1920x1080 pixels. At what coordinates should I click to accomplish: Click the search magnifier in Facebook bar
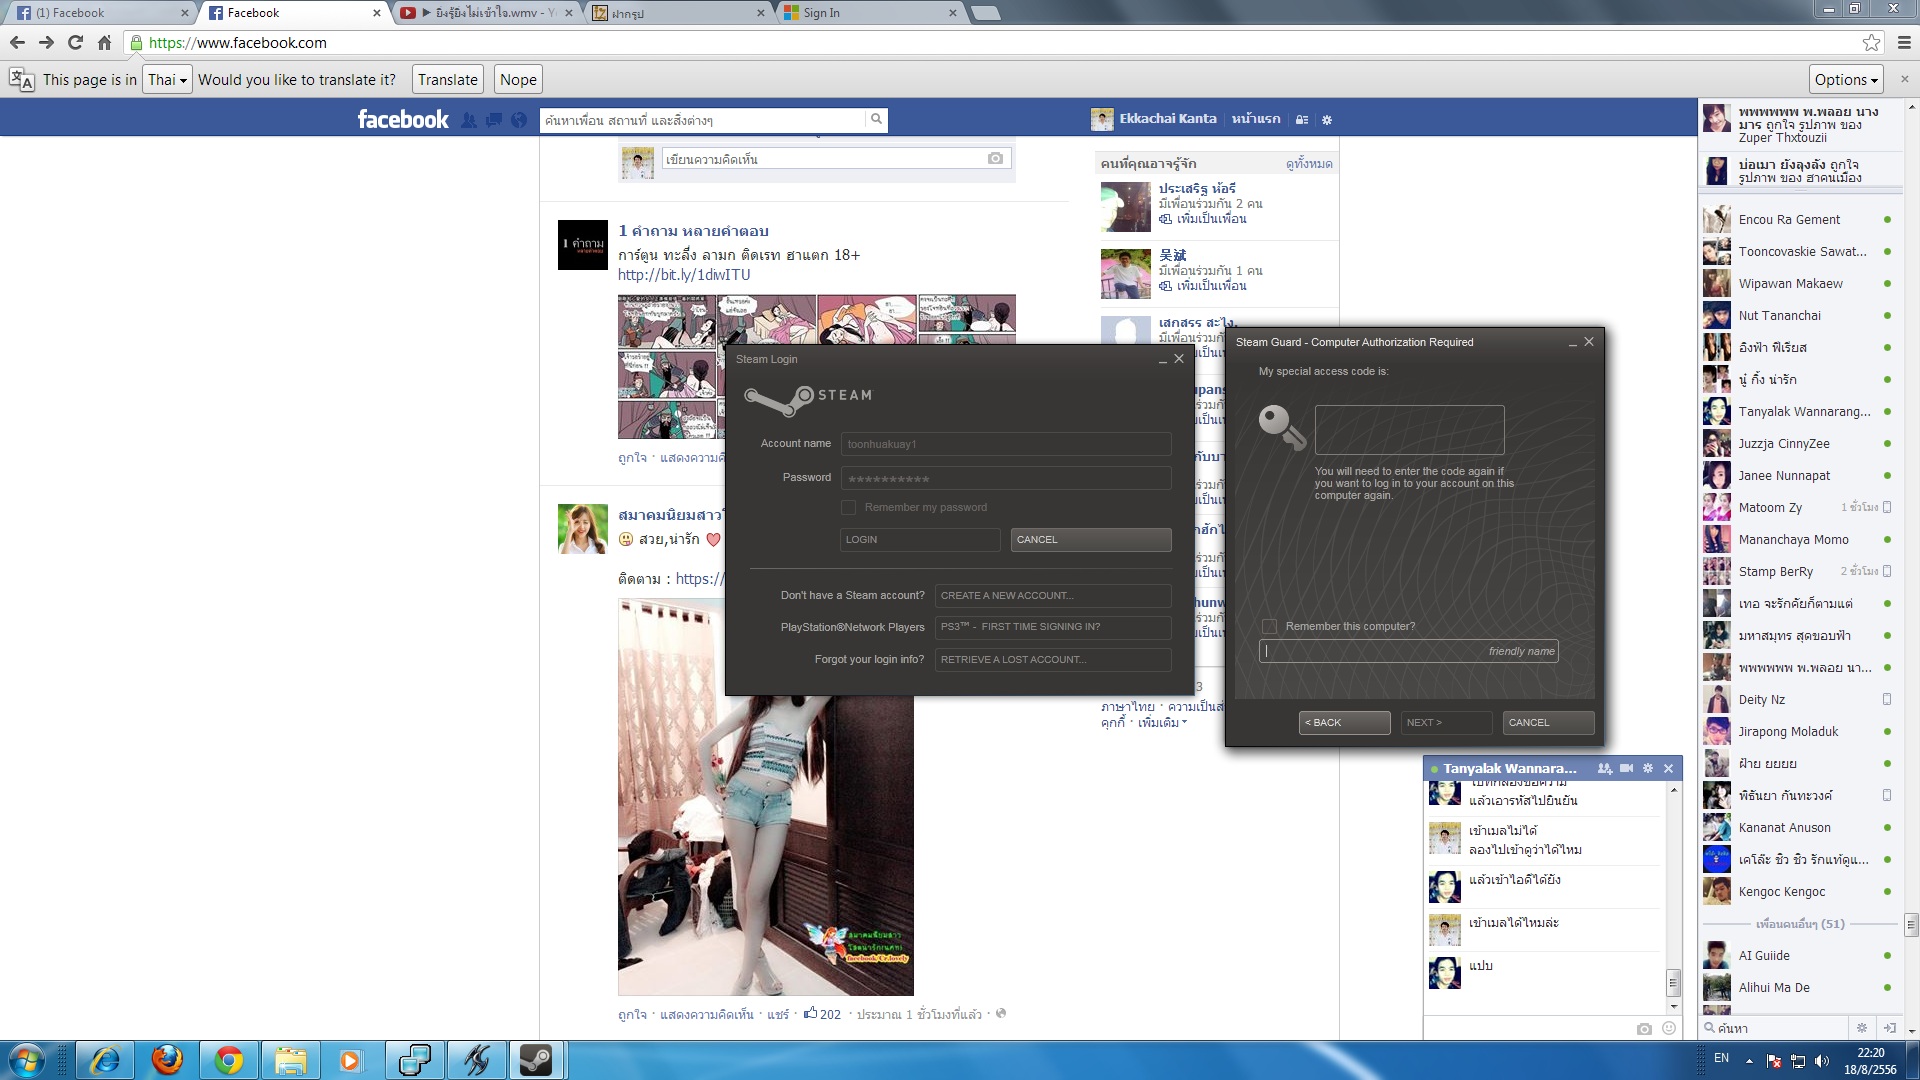point(876,119)
